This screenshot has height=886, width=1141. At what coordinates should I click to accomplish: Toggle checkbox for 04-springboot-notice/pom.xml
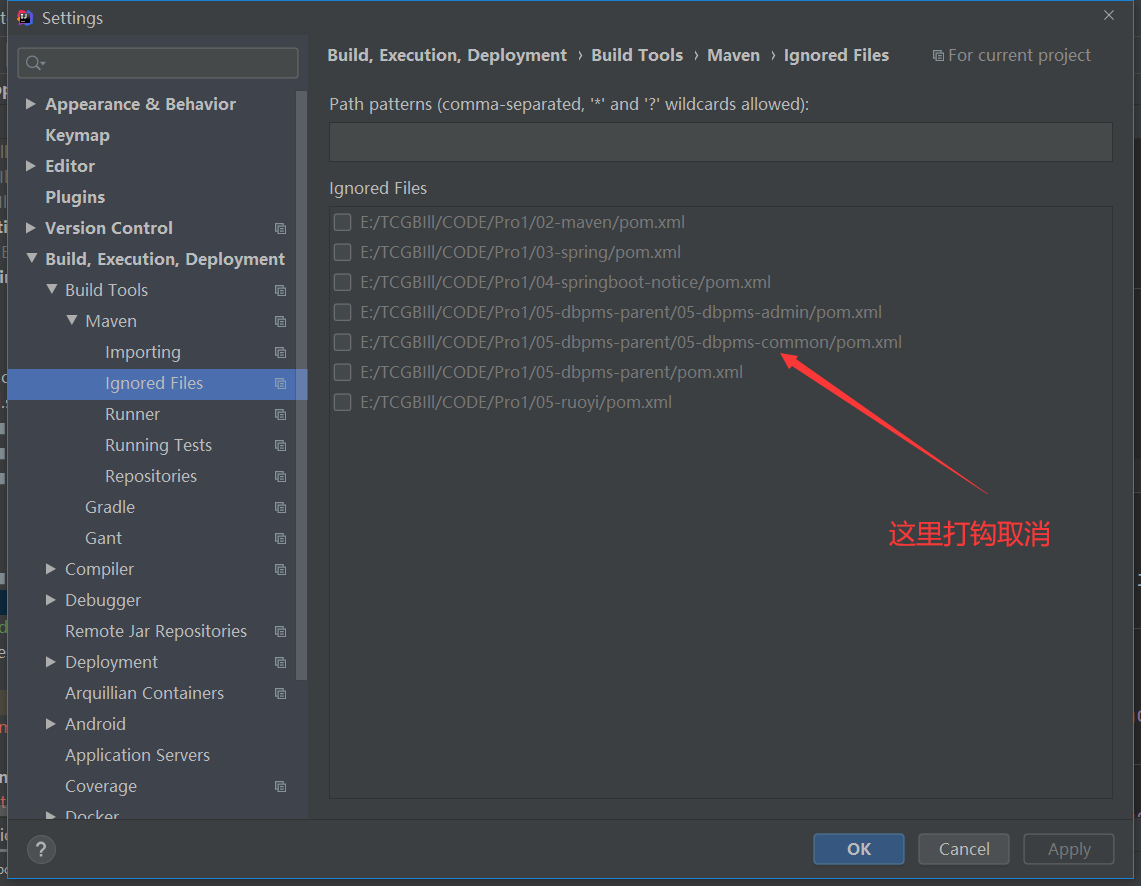342,282
